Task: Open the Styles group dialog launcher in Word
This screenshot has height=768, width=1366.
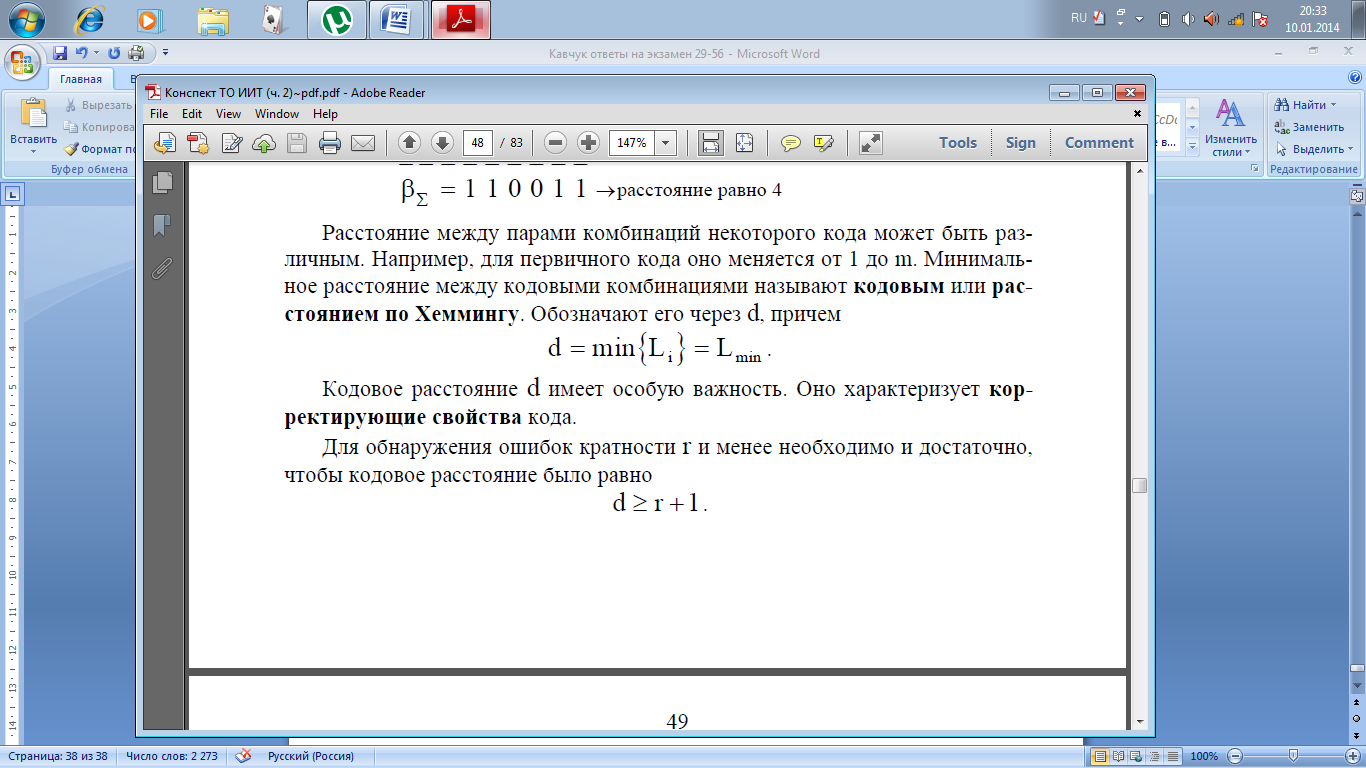Action: (x=1255, y=170)
